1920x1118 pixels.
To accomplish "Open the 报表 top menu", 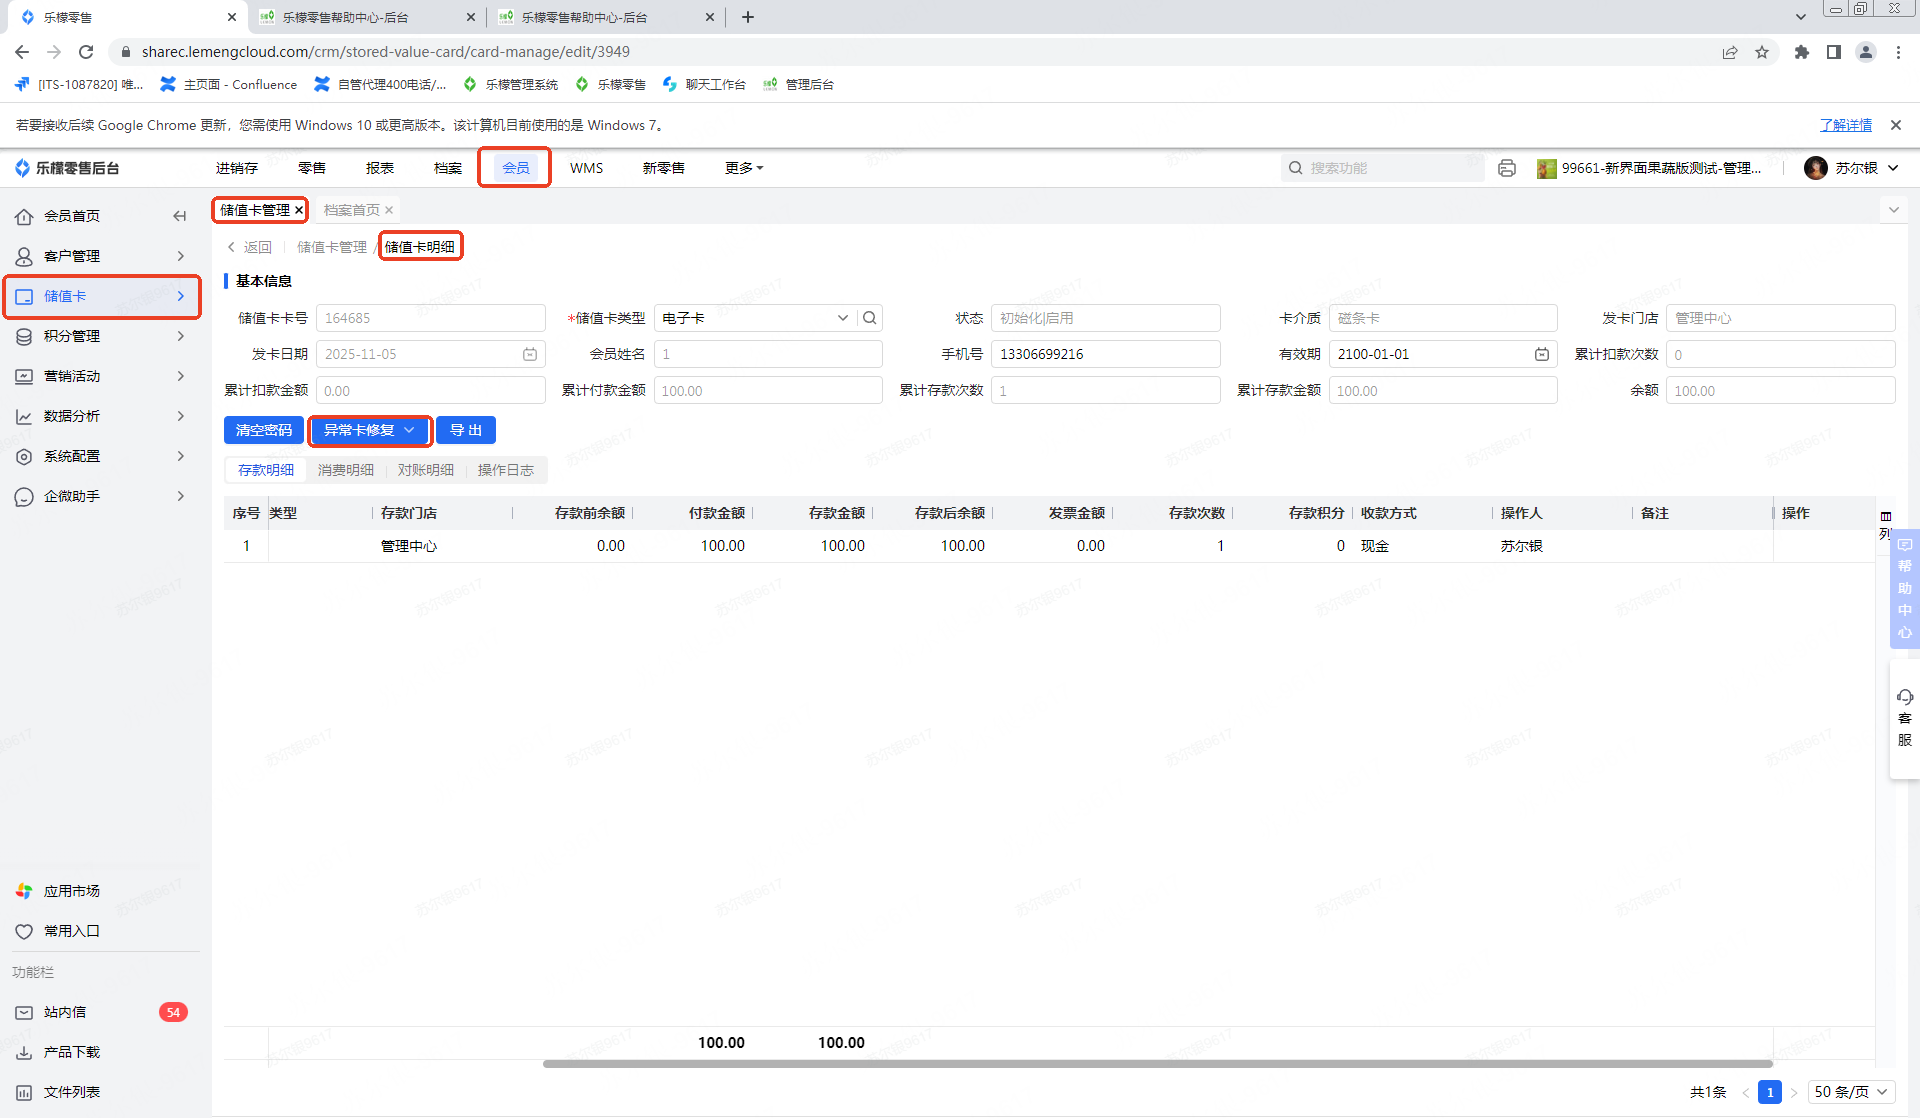I will pyautogui.click(x=379, y=168).
